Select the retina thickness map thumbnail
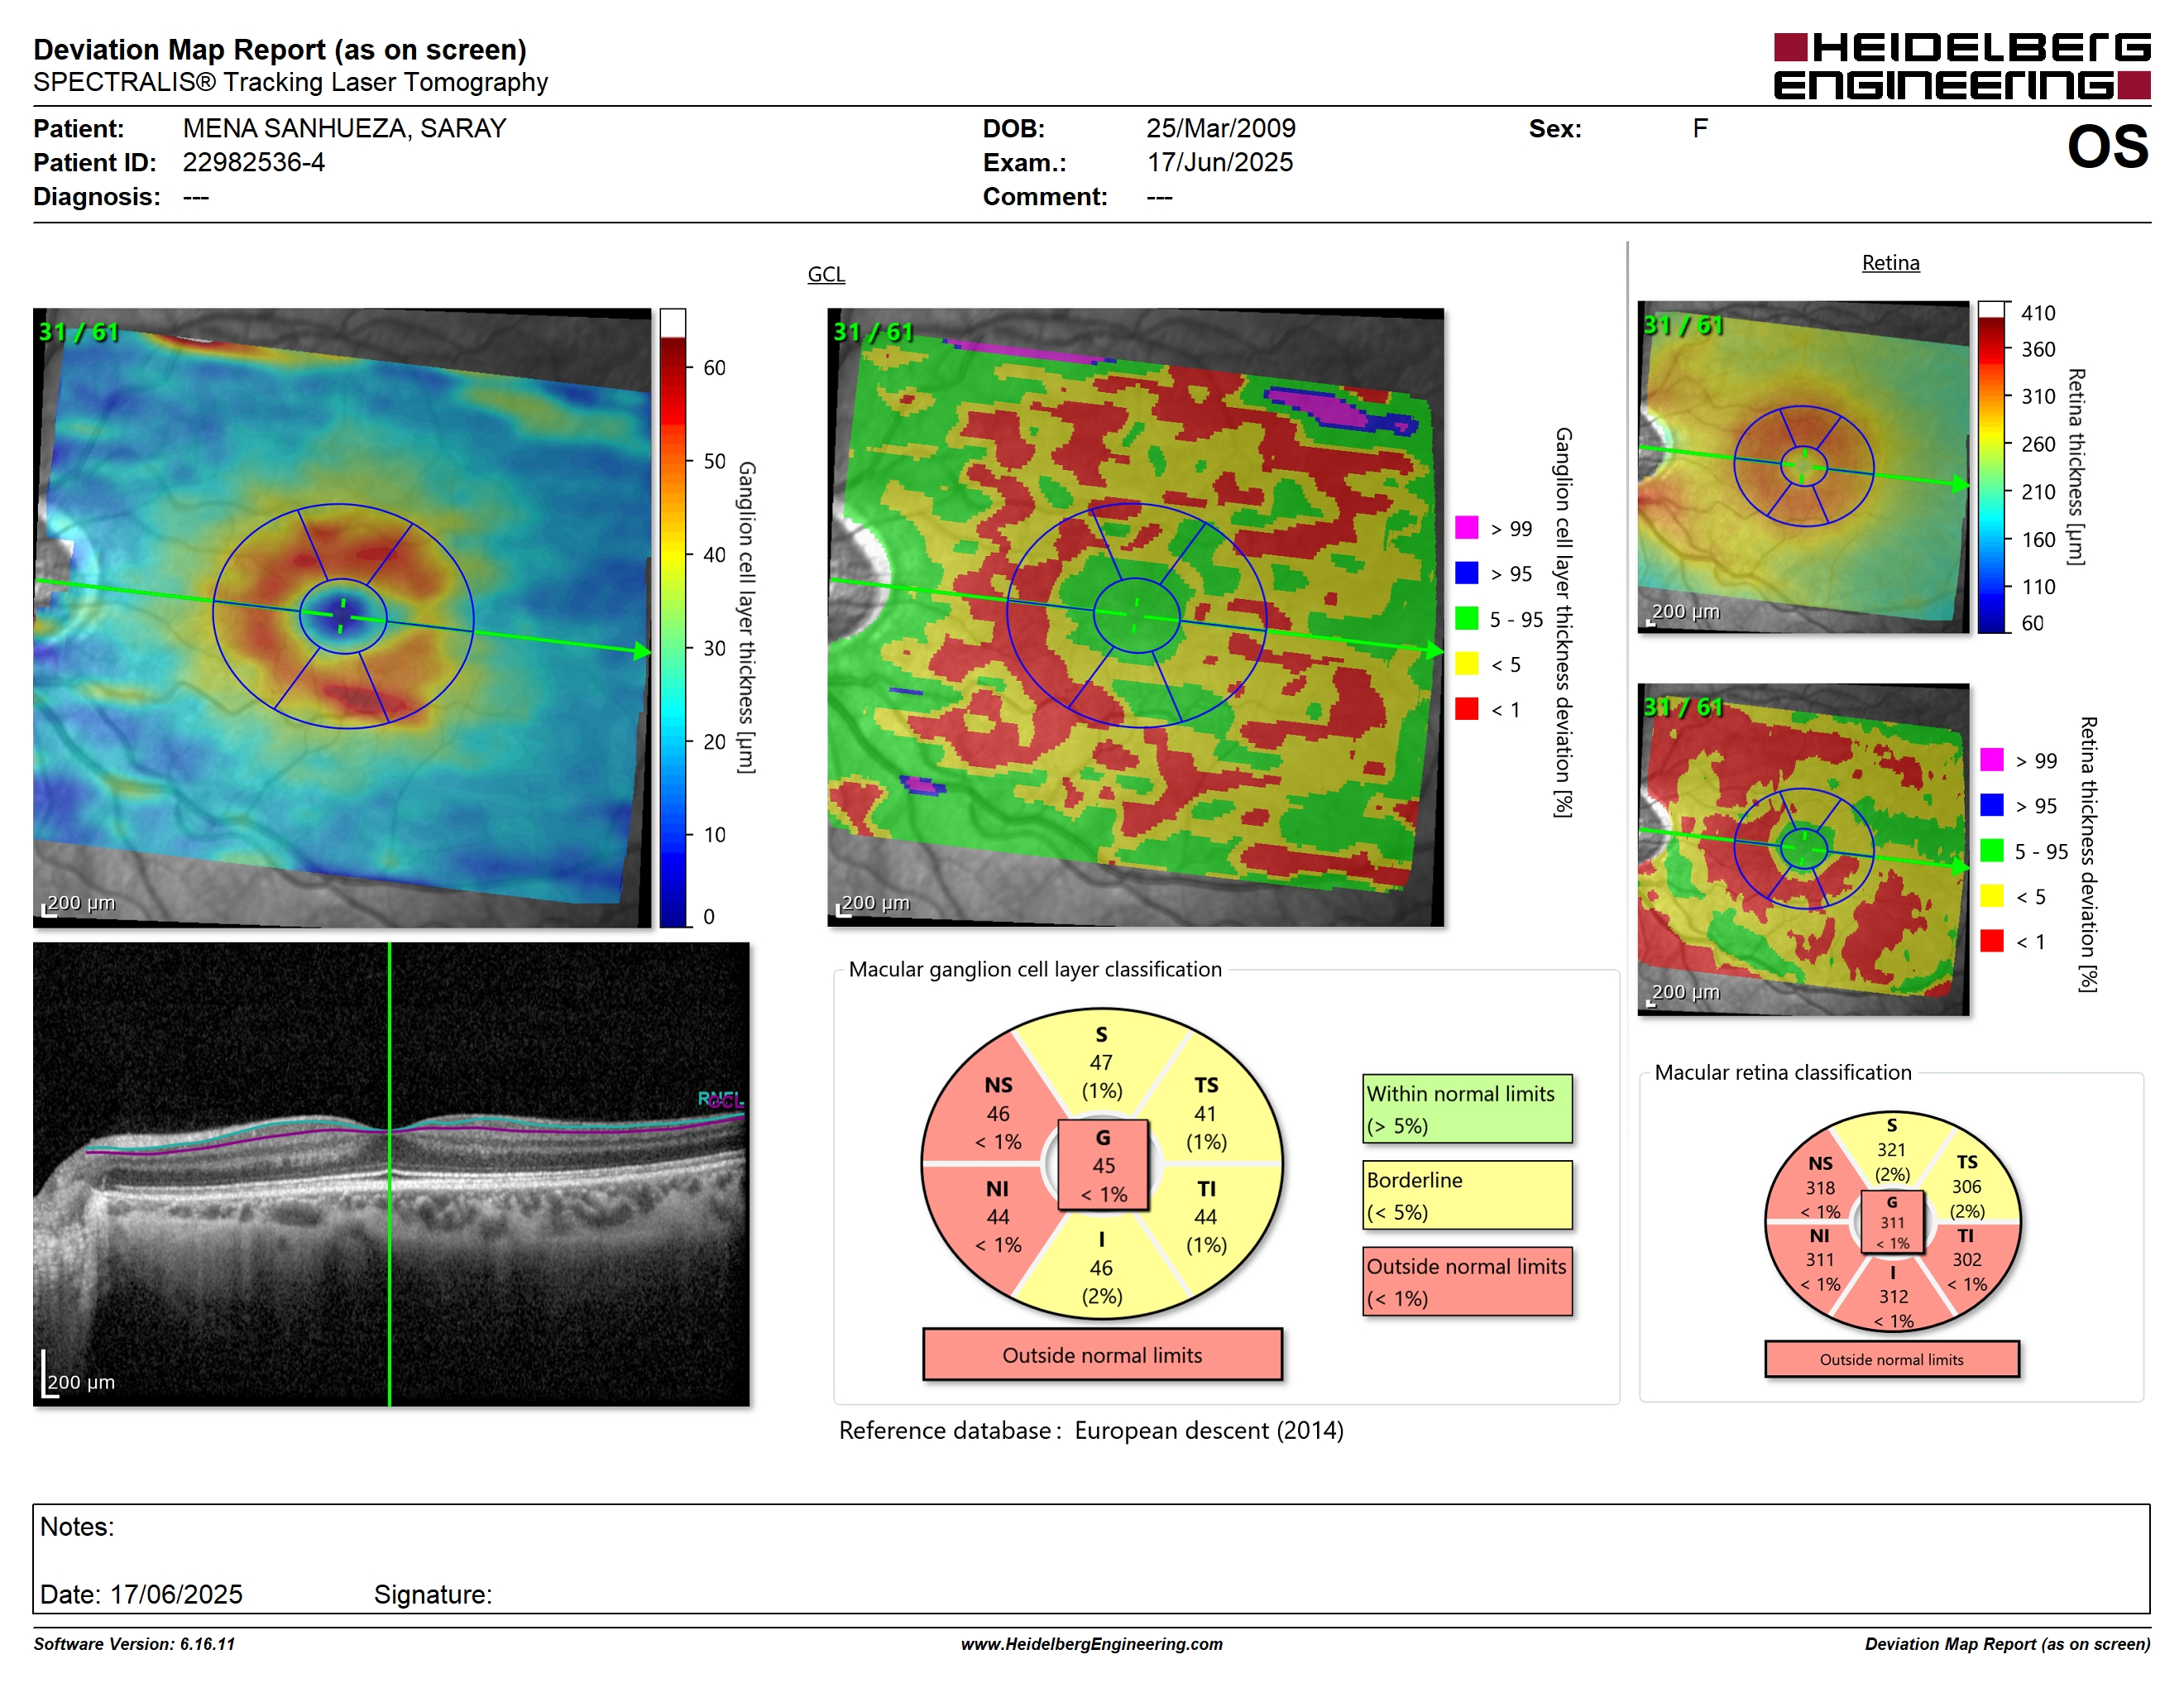 click(x=1803, y=467)
